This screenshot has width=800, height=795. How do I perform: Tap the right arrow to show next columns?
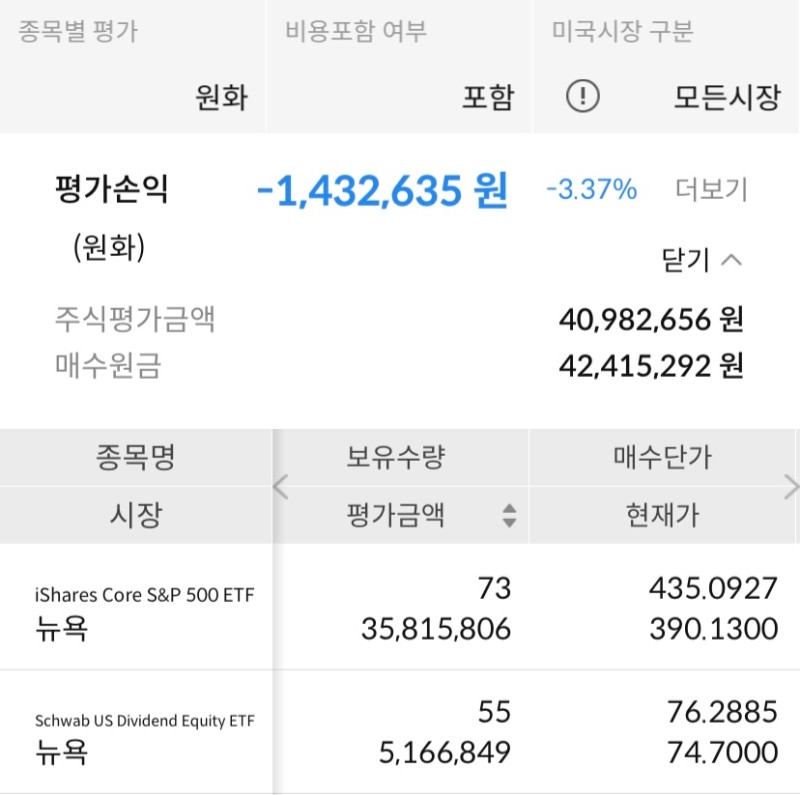pos(791,487)
